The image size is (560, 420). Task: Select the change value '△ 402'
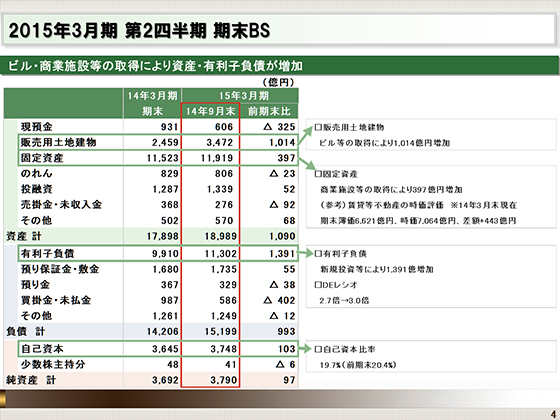(279, 301)
